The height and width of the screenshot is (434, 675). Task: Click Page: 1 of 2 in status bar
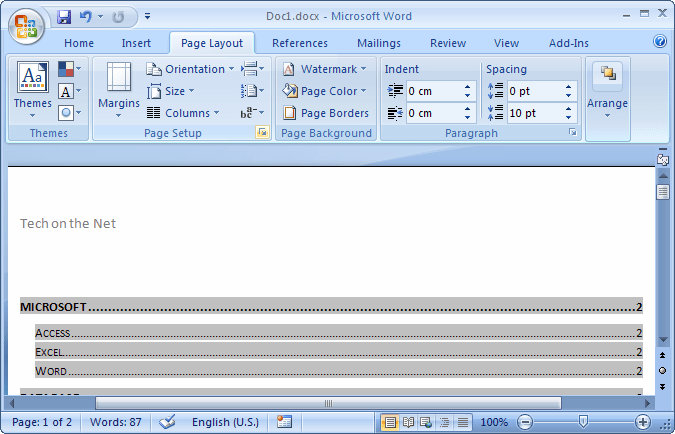(42, 422)
